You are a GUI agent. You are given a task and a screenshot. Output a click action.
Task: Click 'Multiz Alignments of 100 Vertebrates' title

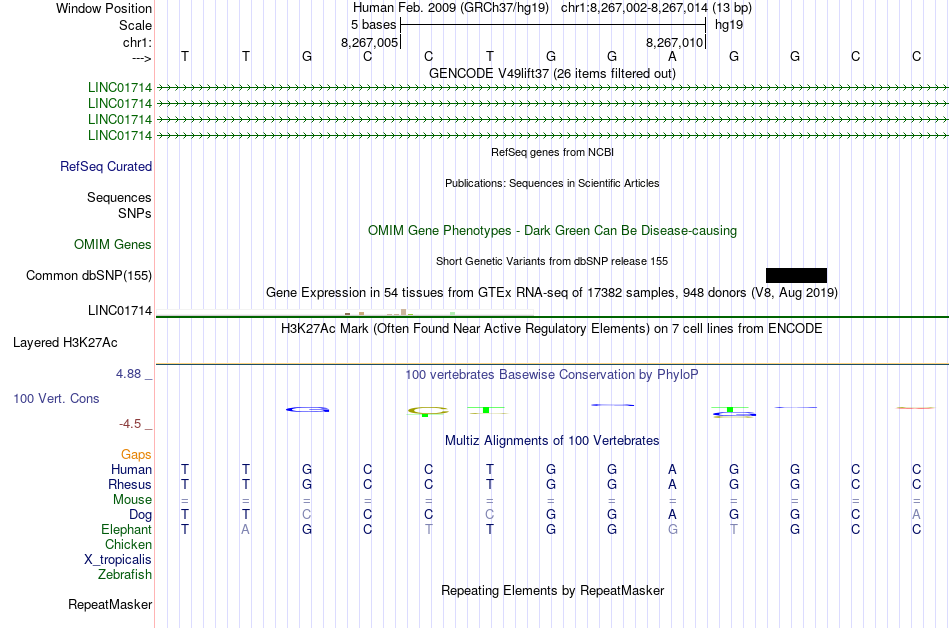point(552,441)
